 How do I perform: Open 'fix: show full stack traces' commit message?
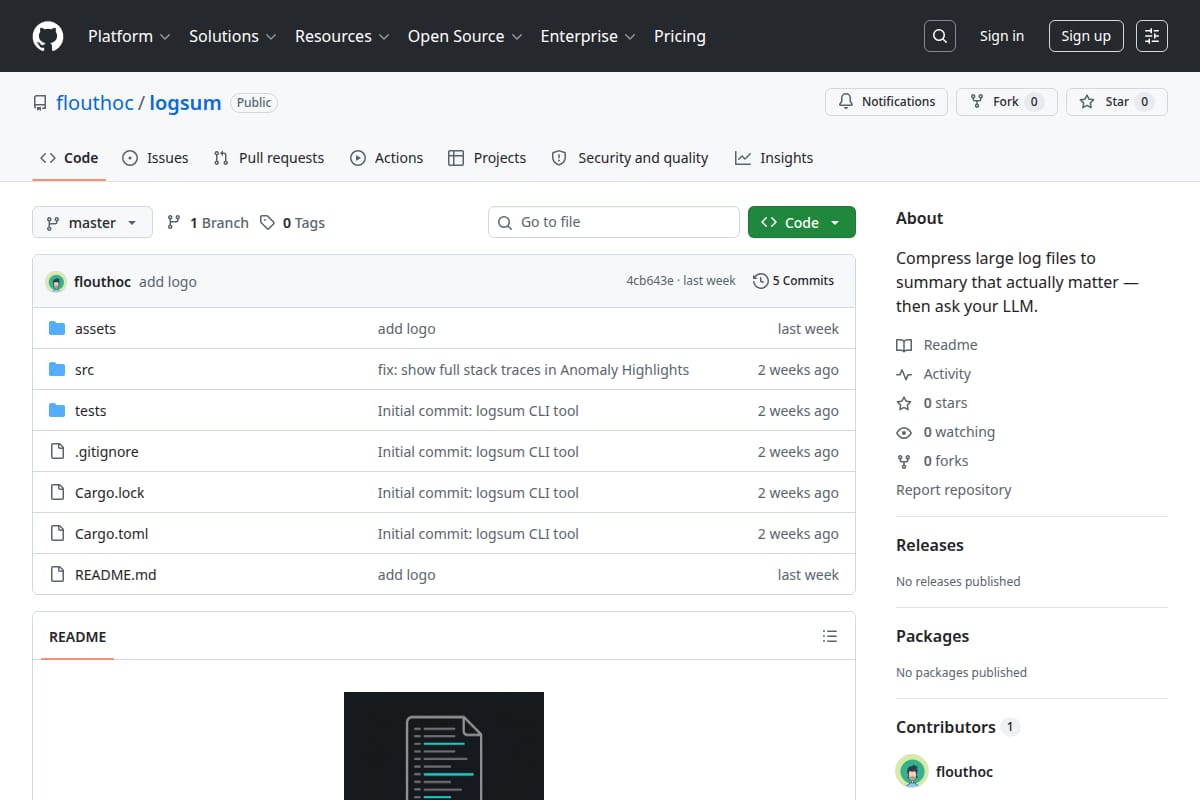pos(533,370)
